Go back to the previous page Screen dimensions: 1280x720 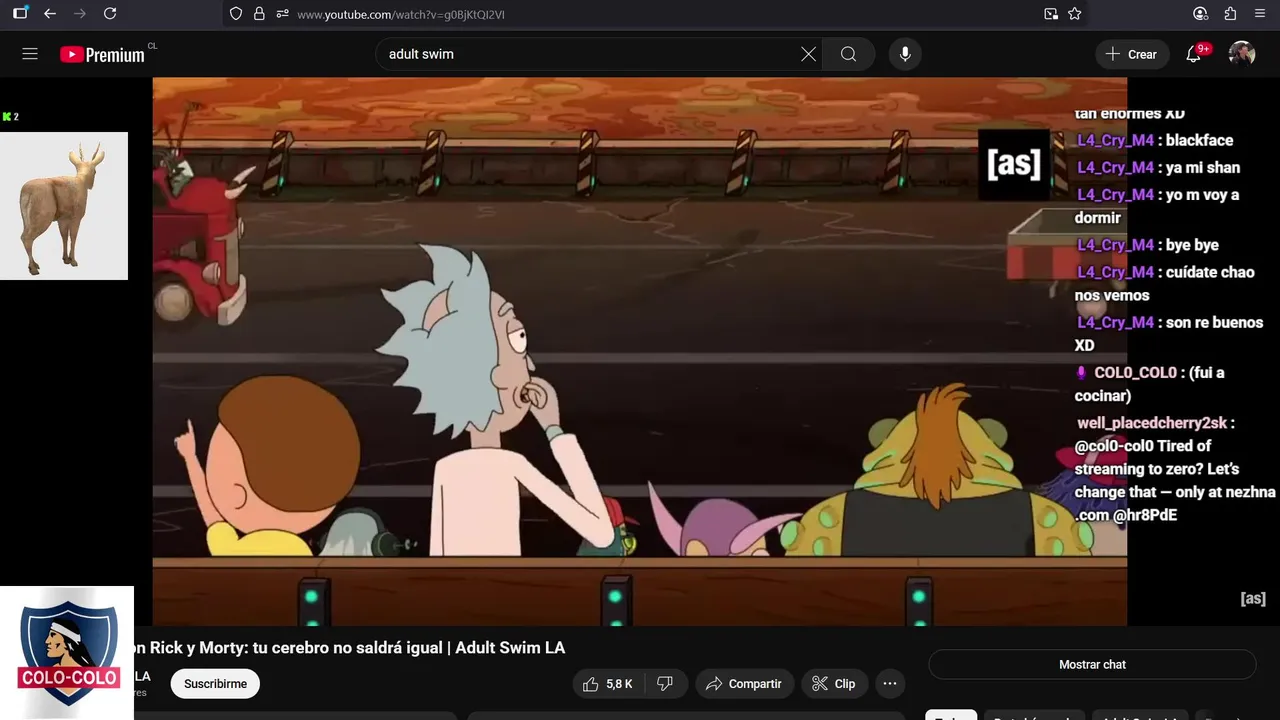(x=50, y=14)
